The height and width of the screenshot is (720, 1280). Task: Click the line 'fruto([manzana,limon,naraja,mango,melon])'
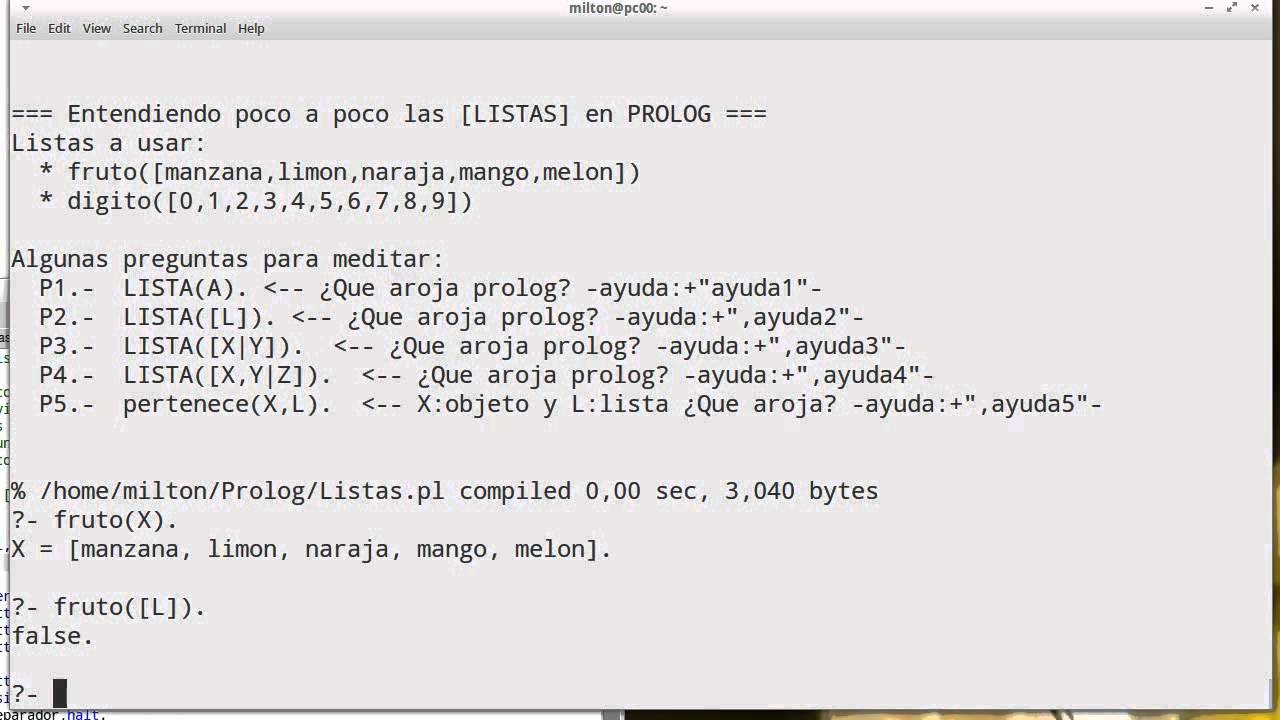point(354,172)
